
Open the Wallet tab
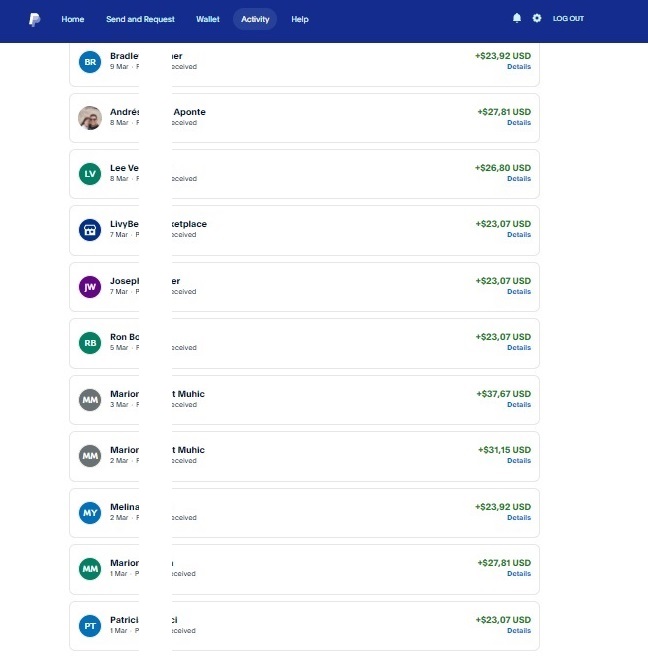pyautogui.click(x=208, y=19)
